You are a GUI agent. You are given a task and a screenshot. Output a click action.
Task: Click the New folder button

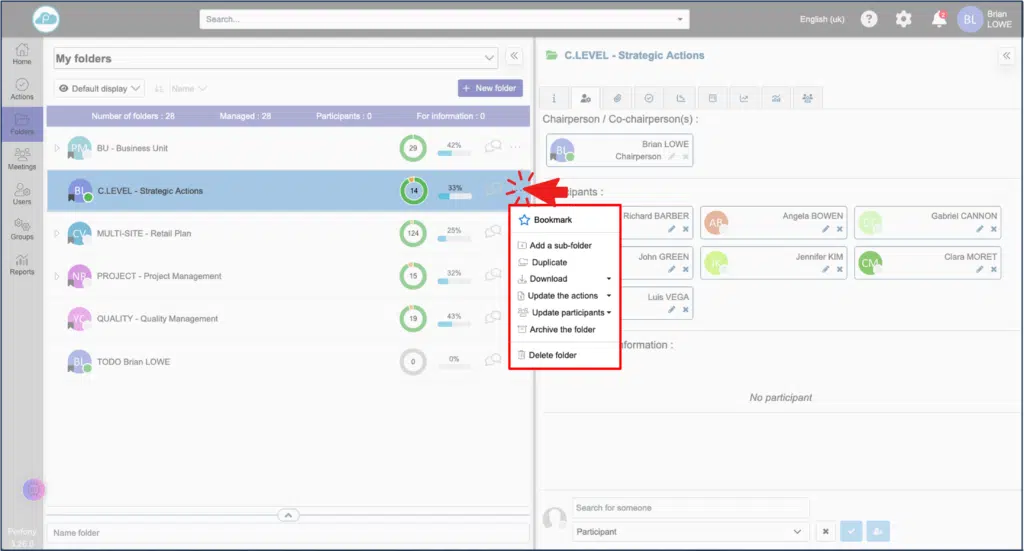click(x=489, y=88)
